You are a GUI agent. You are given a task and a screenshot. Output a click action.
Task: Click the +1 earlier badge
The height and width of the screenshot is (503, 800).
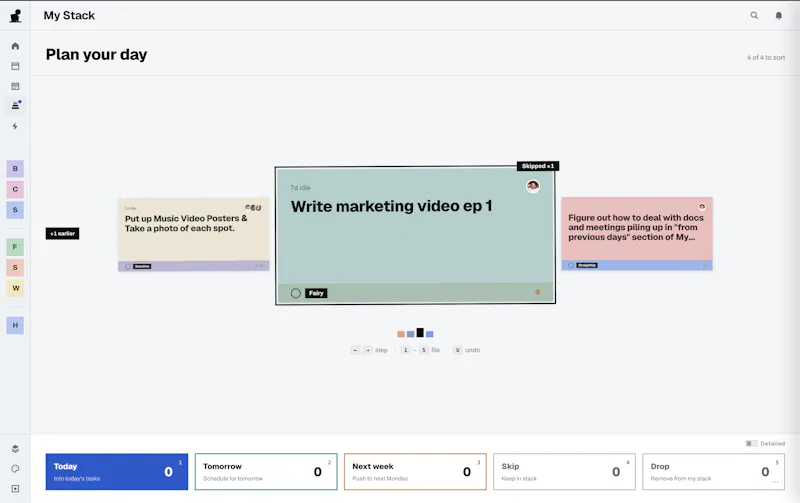62,234
